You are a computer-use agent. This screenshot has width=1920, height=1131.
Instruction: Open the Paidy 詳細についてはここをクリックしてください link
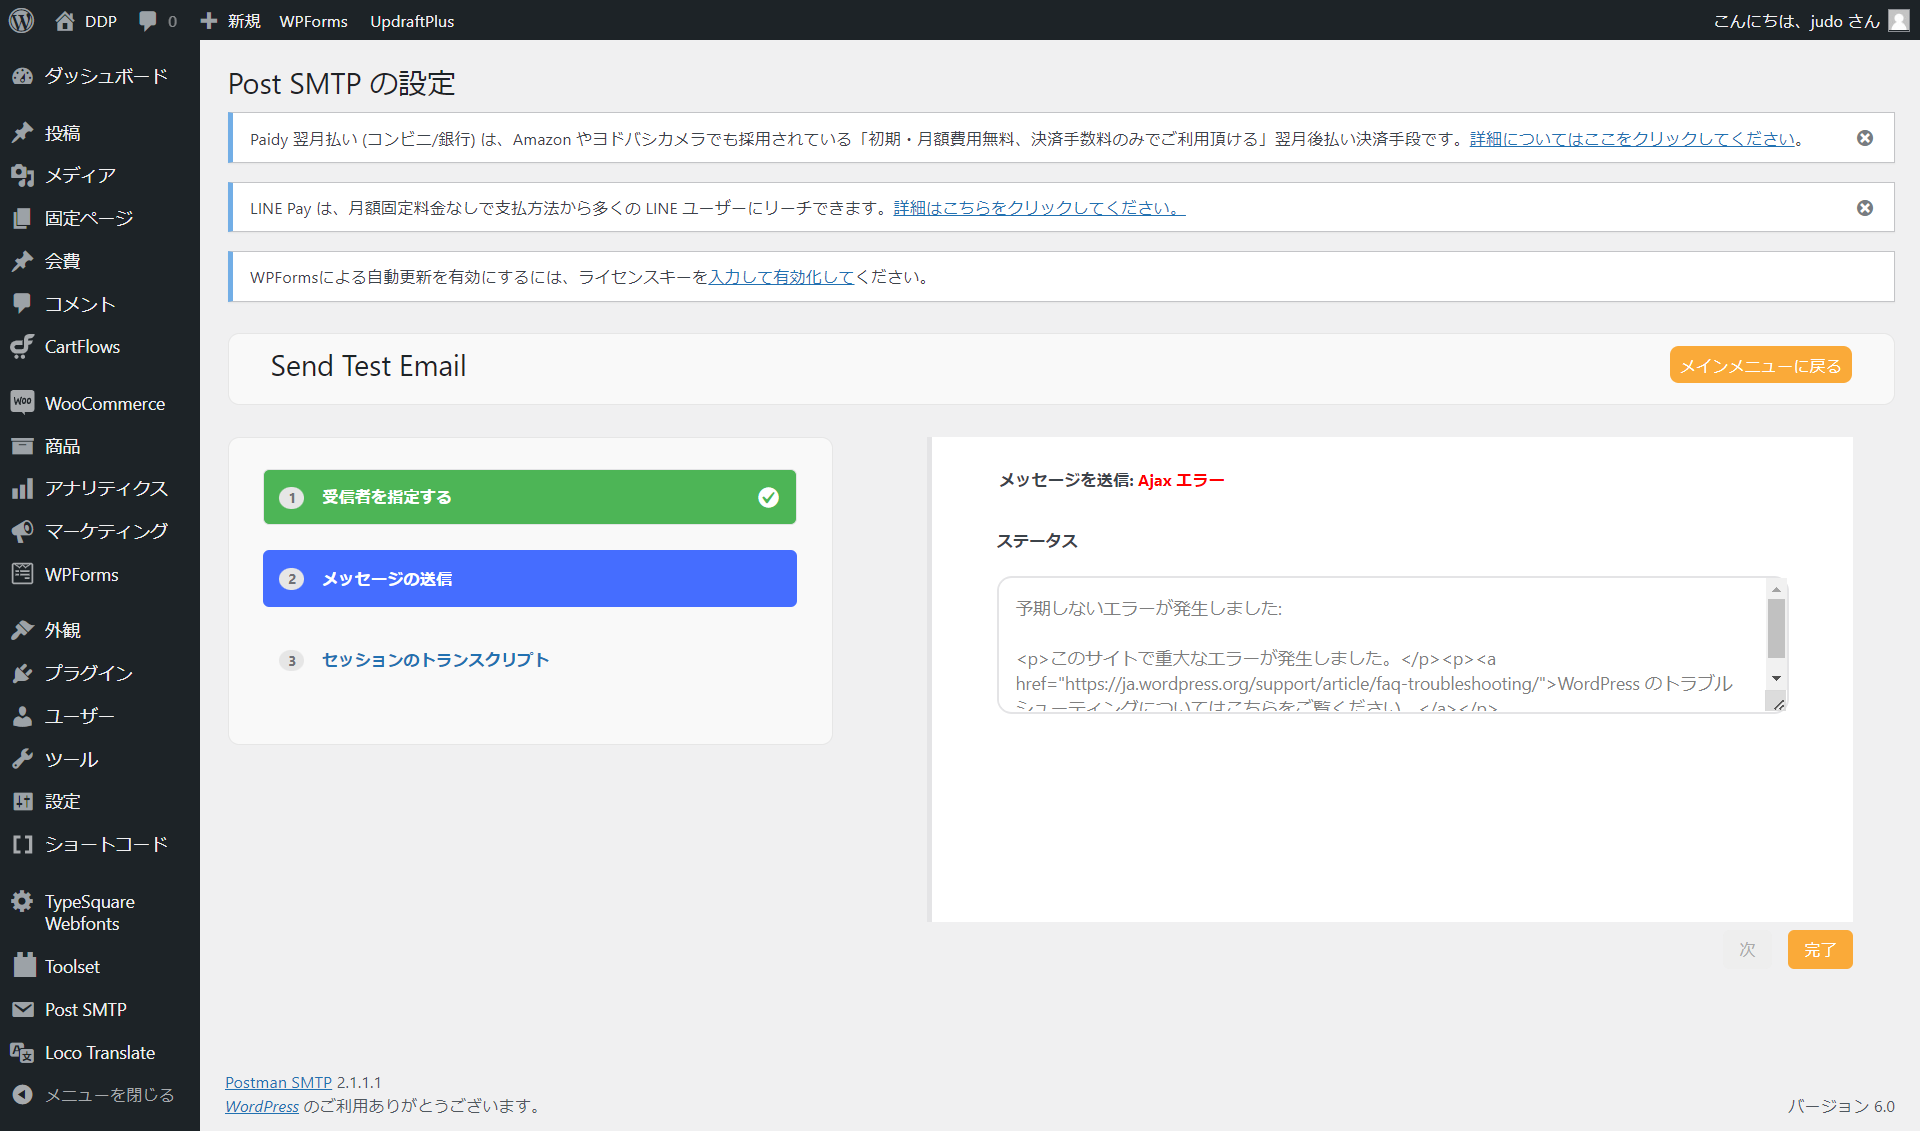[1632, 139]
